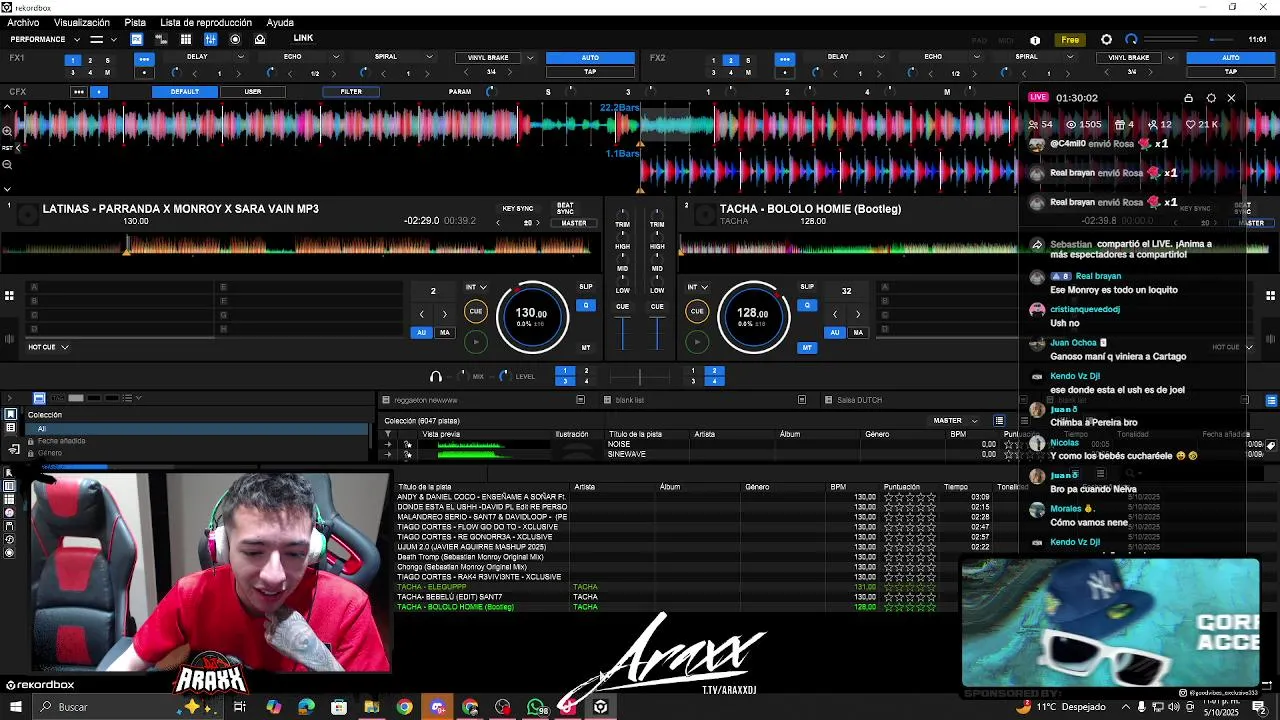Open FX1 DELAY effect dropdown
This screenshot has width=1280, height=720.
click(240, 57)
